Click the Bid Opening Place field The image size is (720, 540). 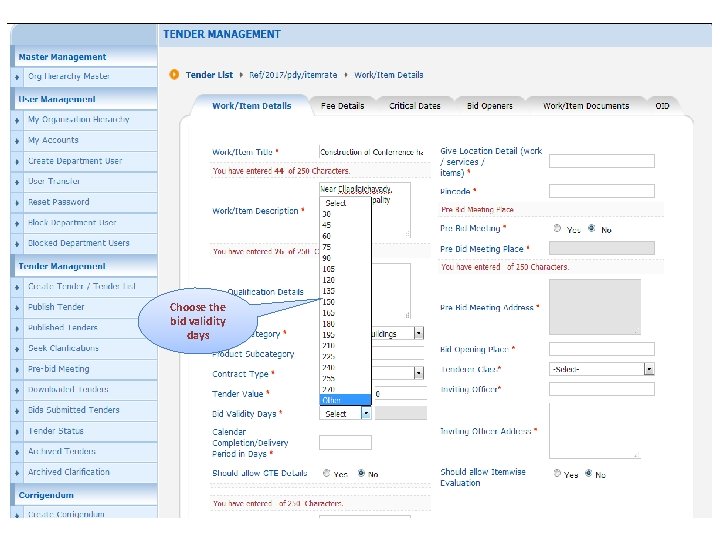pyautogui.click(x=602, y=349)
